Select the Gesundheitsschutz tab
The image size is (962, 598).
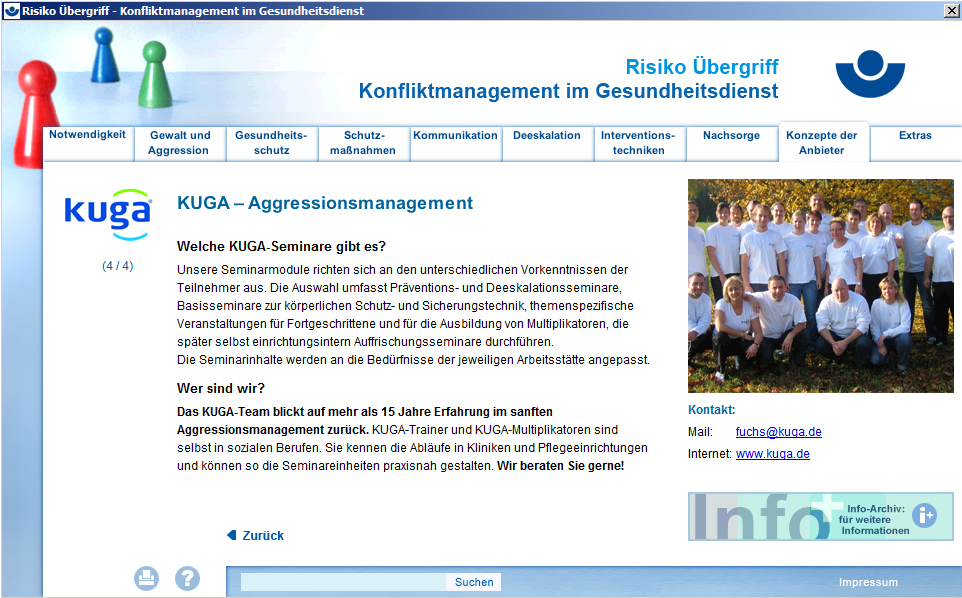tap(271, 143)
